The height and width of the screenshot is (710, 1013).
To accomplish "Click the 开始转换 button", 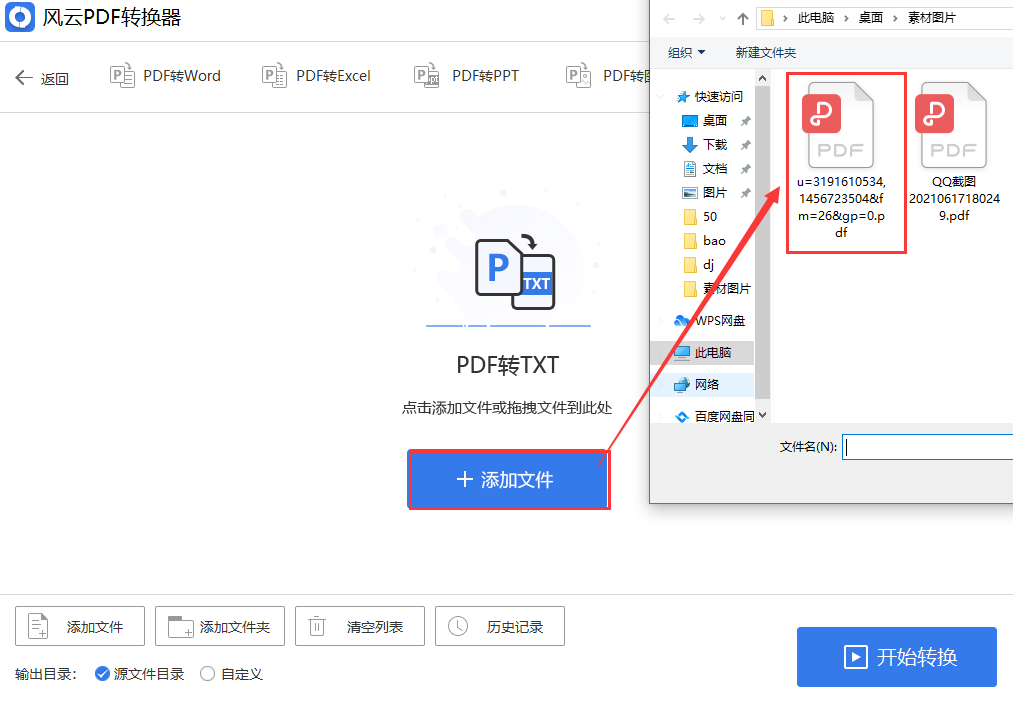I will (x=896, y=657).
